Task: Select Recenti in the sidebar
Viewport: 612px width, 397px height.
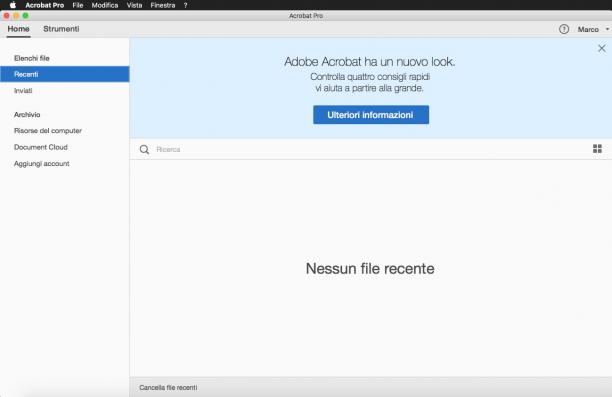Action: coord(65,74)
